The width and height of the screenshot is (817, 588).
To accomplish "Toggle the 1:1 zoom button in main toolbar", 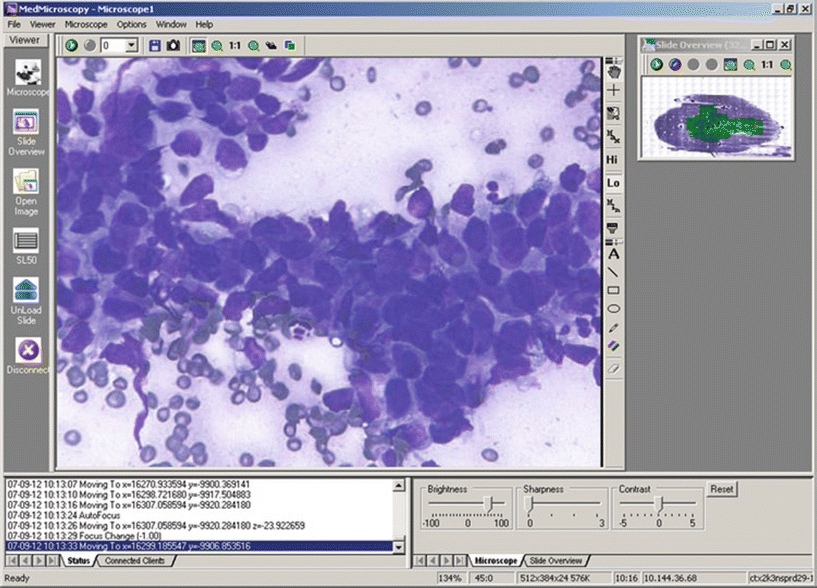I will click(x=234, y=45).
